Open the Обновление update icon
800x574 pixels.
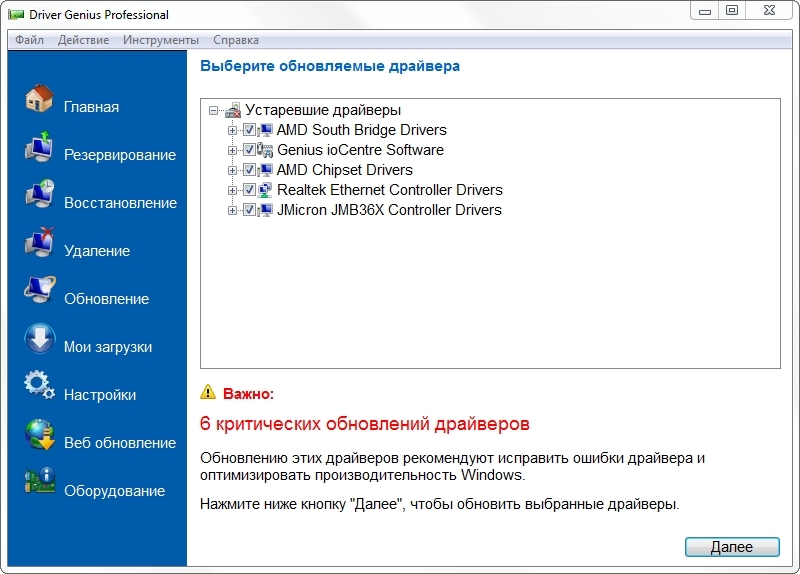tap(39, 291)
